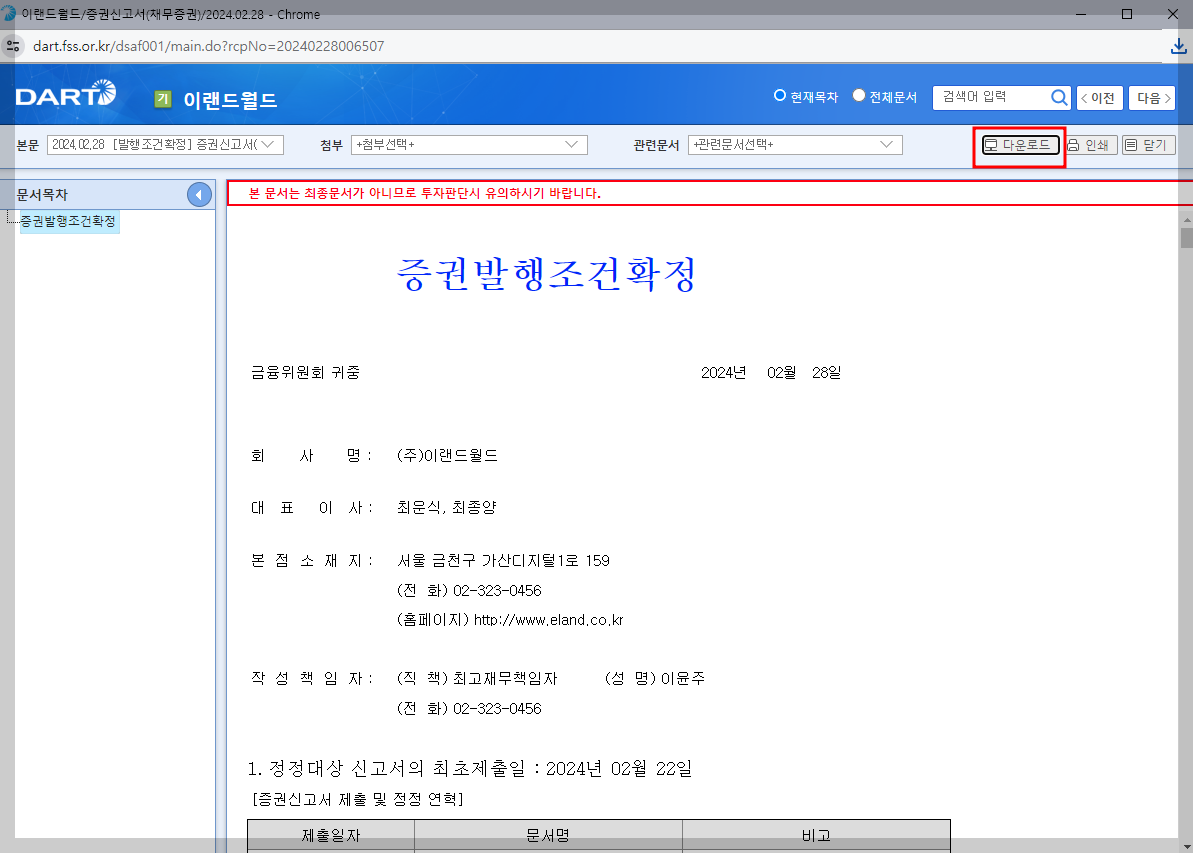
Task: Click the 증권발행조건확정 blue title
Action: point(546,274)
